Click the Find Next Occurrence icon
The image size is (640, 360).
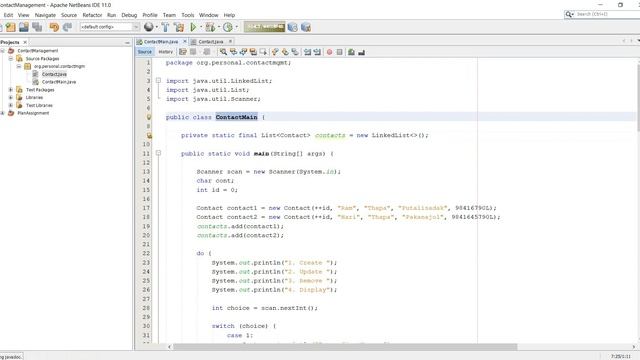[243, 52]
